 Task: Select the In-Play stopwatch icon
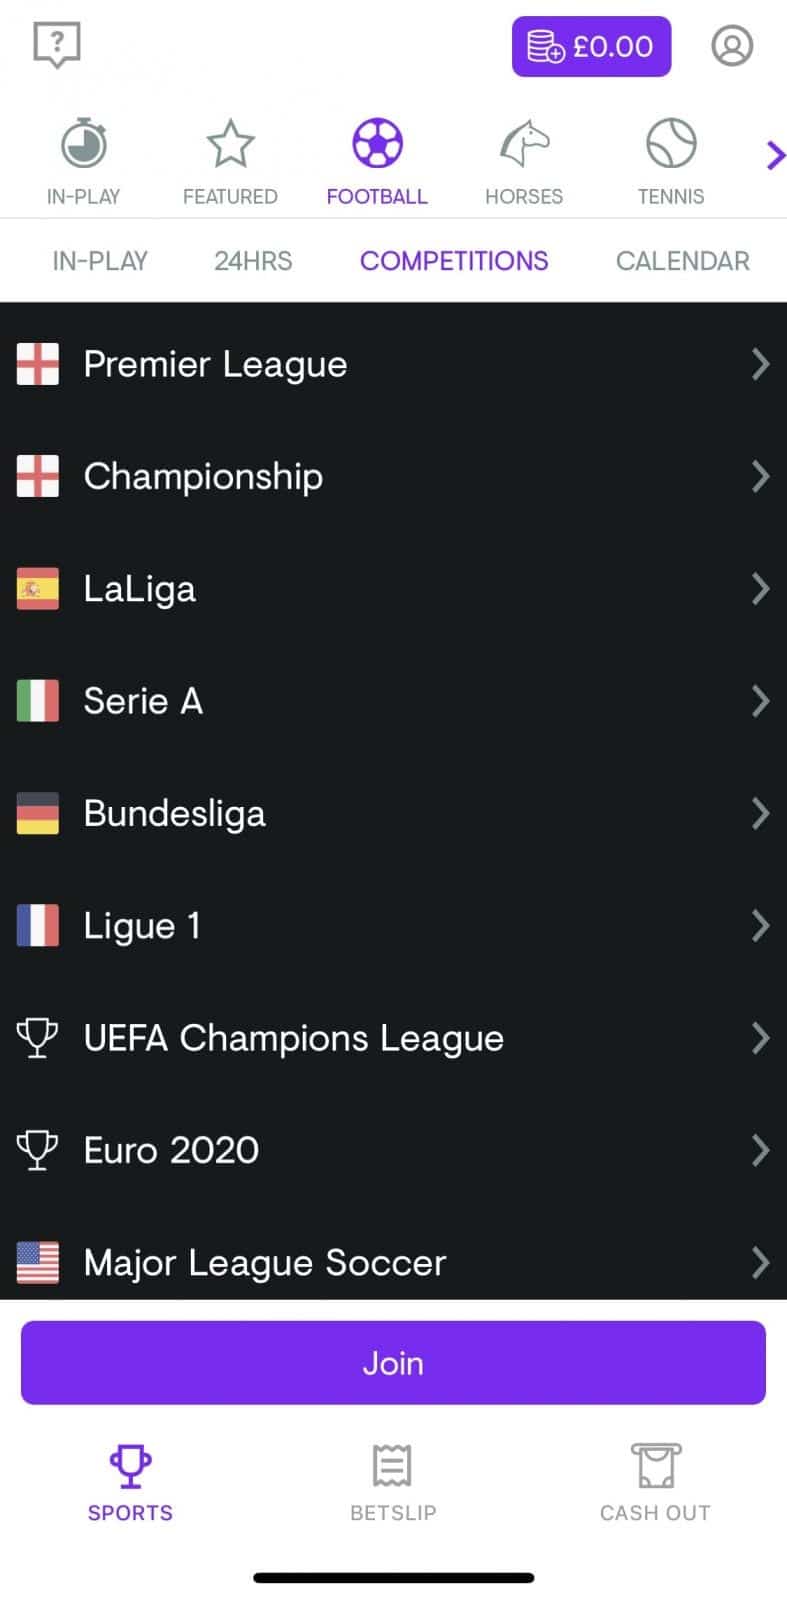[x=84, y=144]
